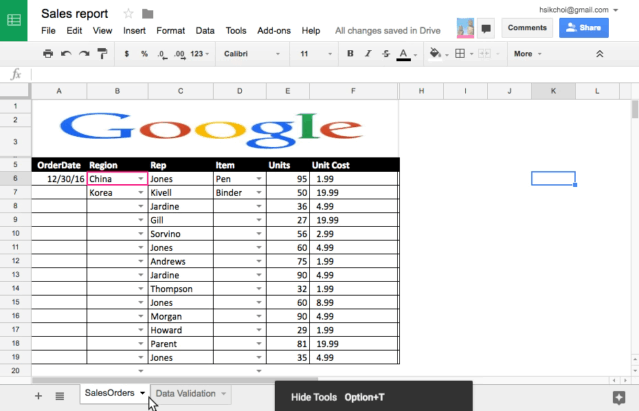Select the Thompson cell
The width and height of the screenshot is (639, 411).
click(181, 289)
